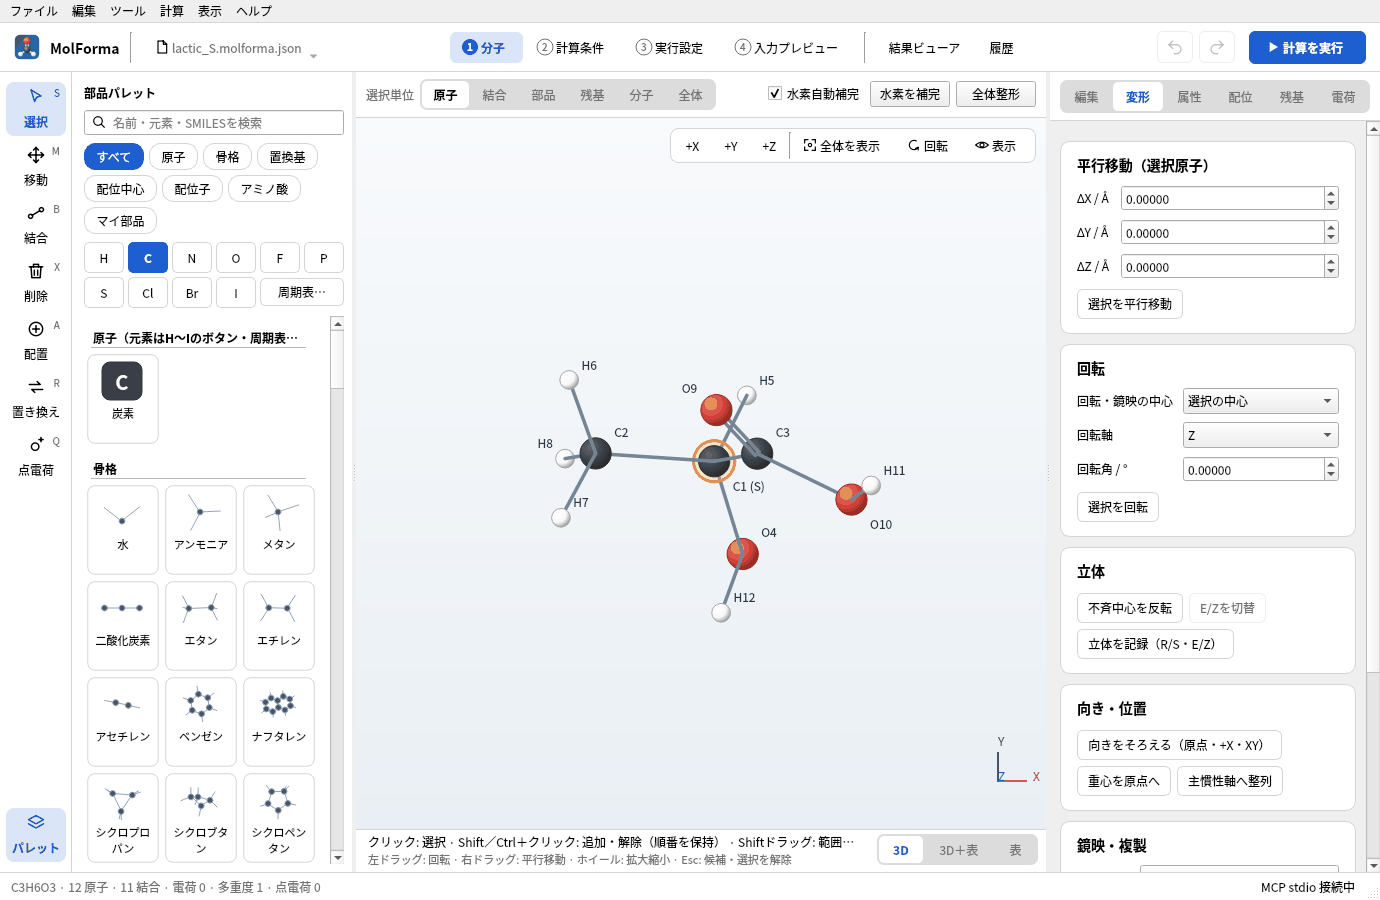Pick the メタン skeleton tile
1380x900 pixels.
click(279, 530)
